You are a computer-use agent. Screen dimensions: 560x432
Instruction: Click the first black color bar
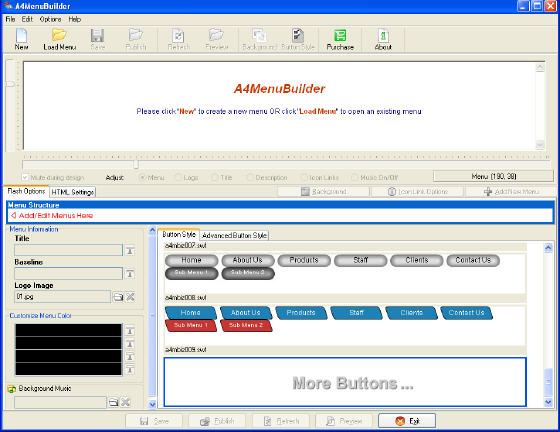click(68, 330)
